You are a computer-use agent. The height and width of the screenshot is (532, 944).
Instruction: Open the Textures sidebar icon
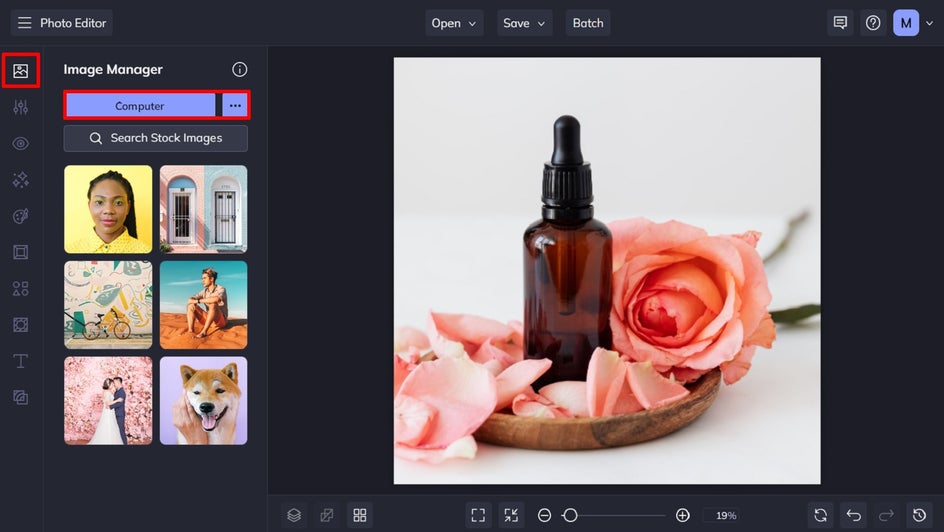click(20, 397)
